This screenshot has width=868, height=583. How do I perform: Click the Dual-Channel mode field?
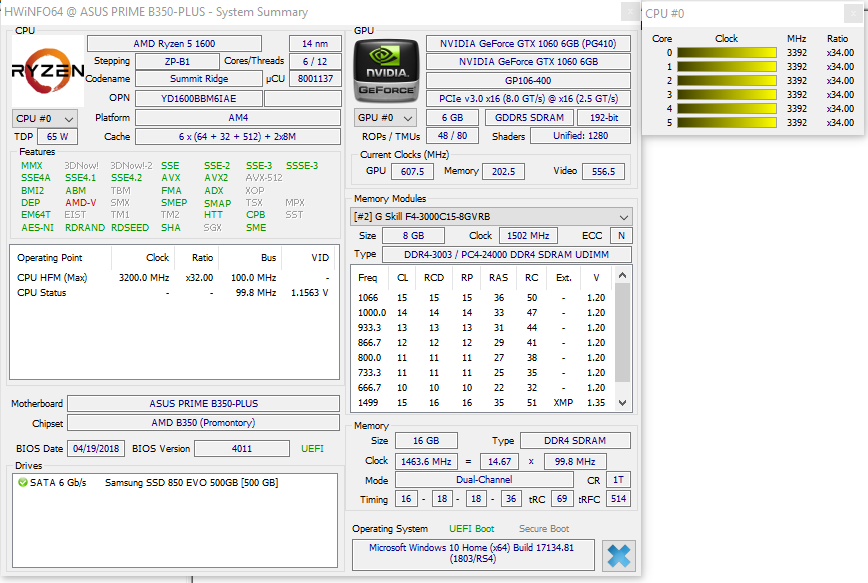coord(484,479)
